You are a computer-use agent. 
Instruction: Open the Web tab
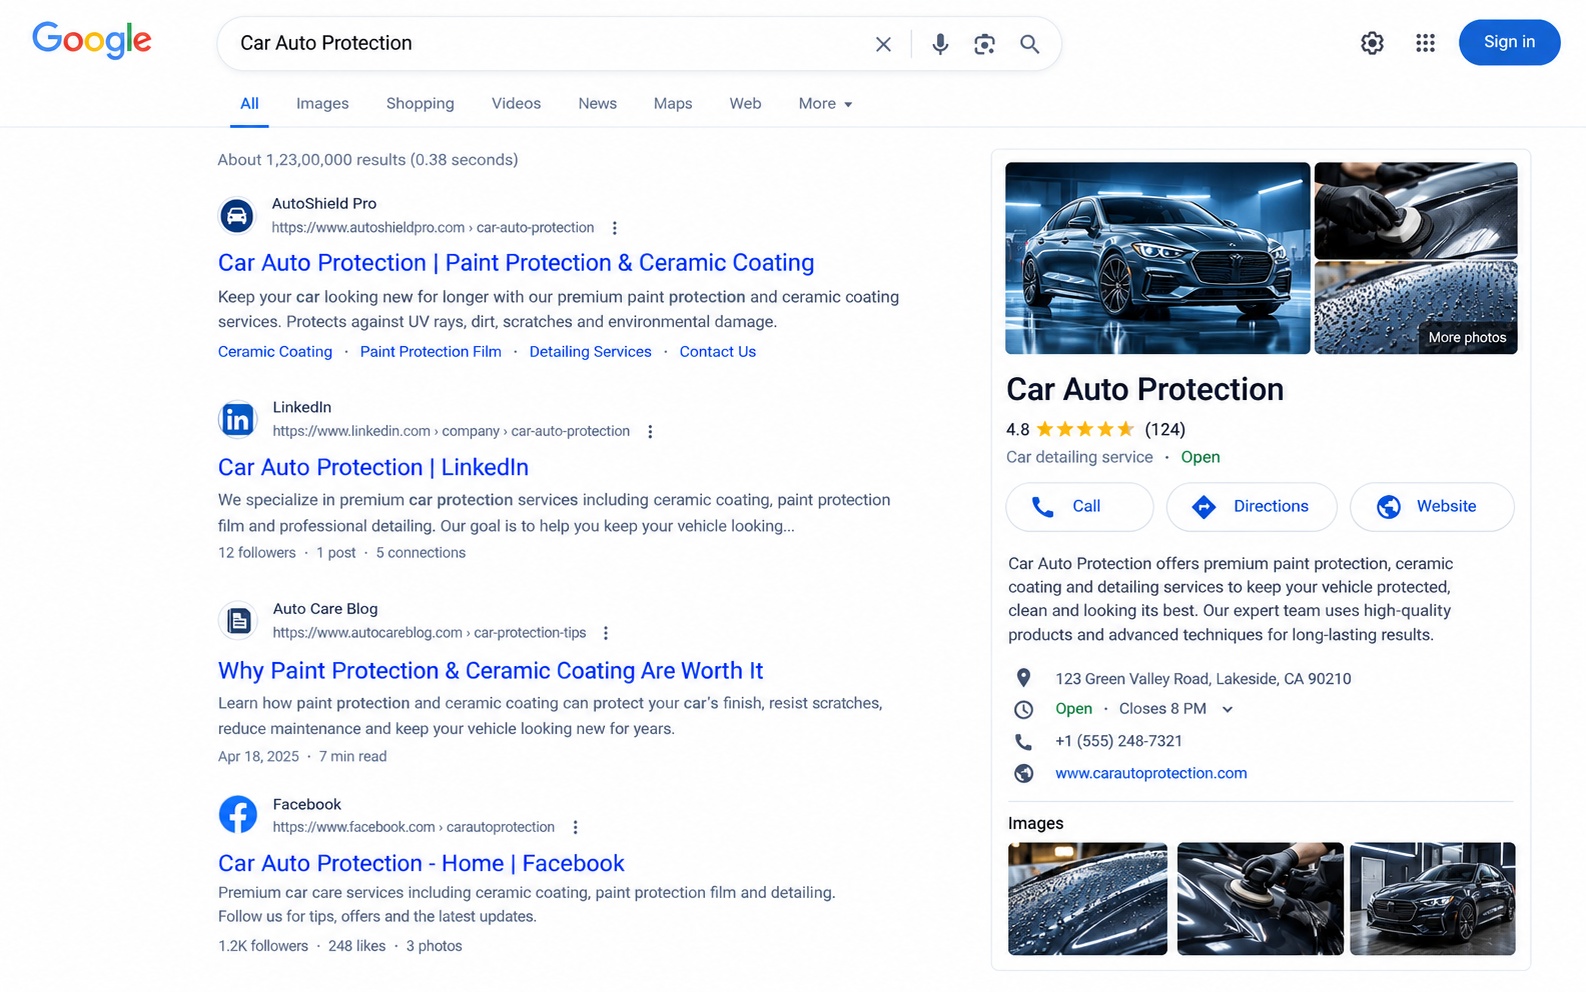[745, 103]
